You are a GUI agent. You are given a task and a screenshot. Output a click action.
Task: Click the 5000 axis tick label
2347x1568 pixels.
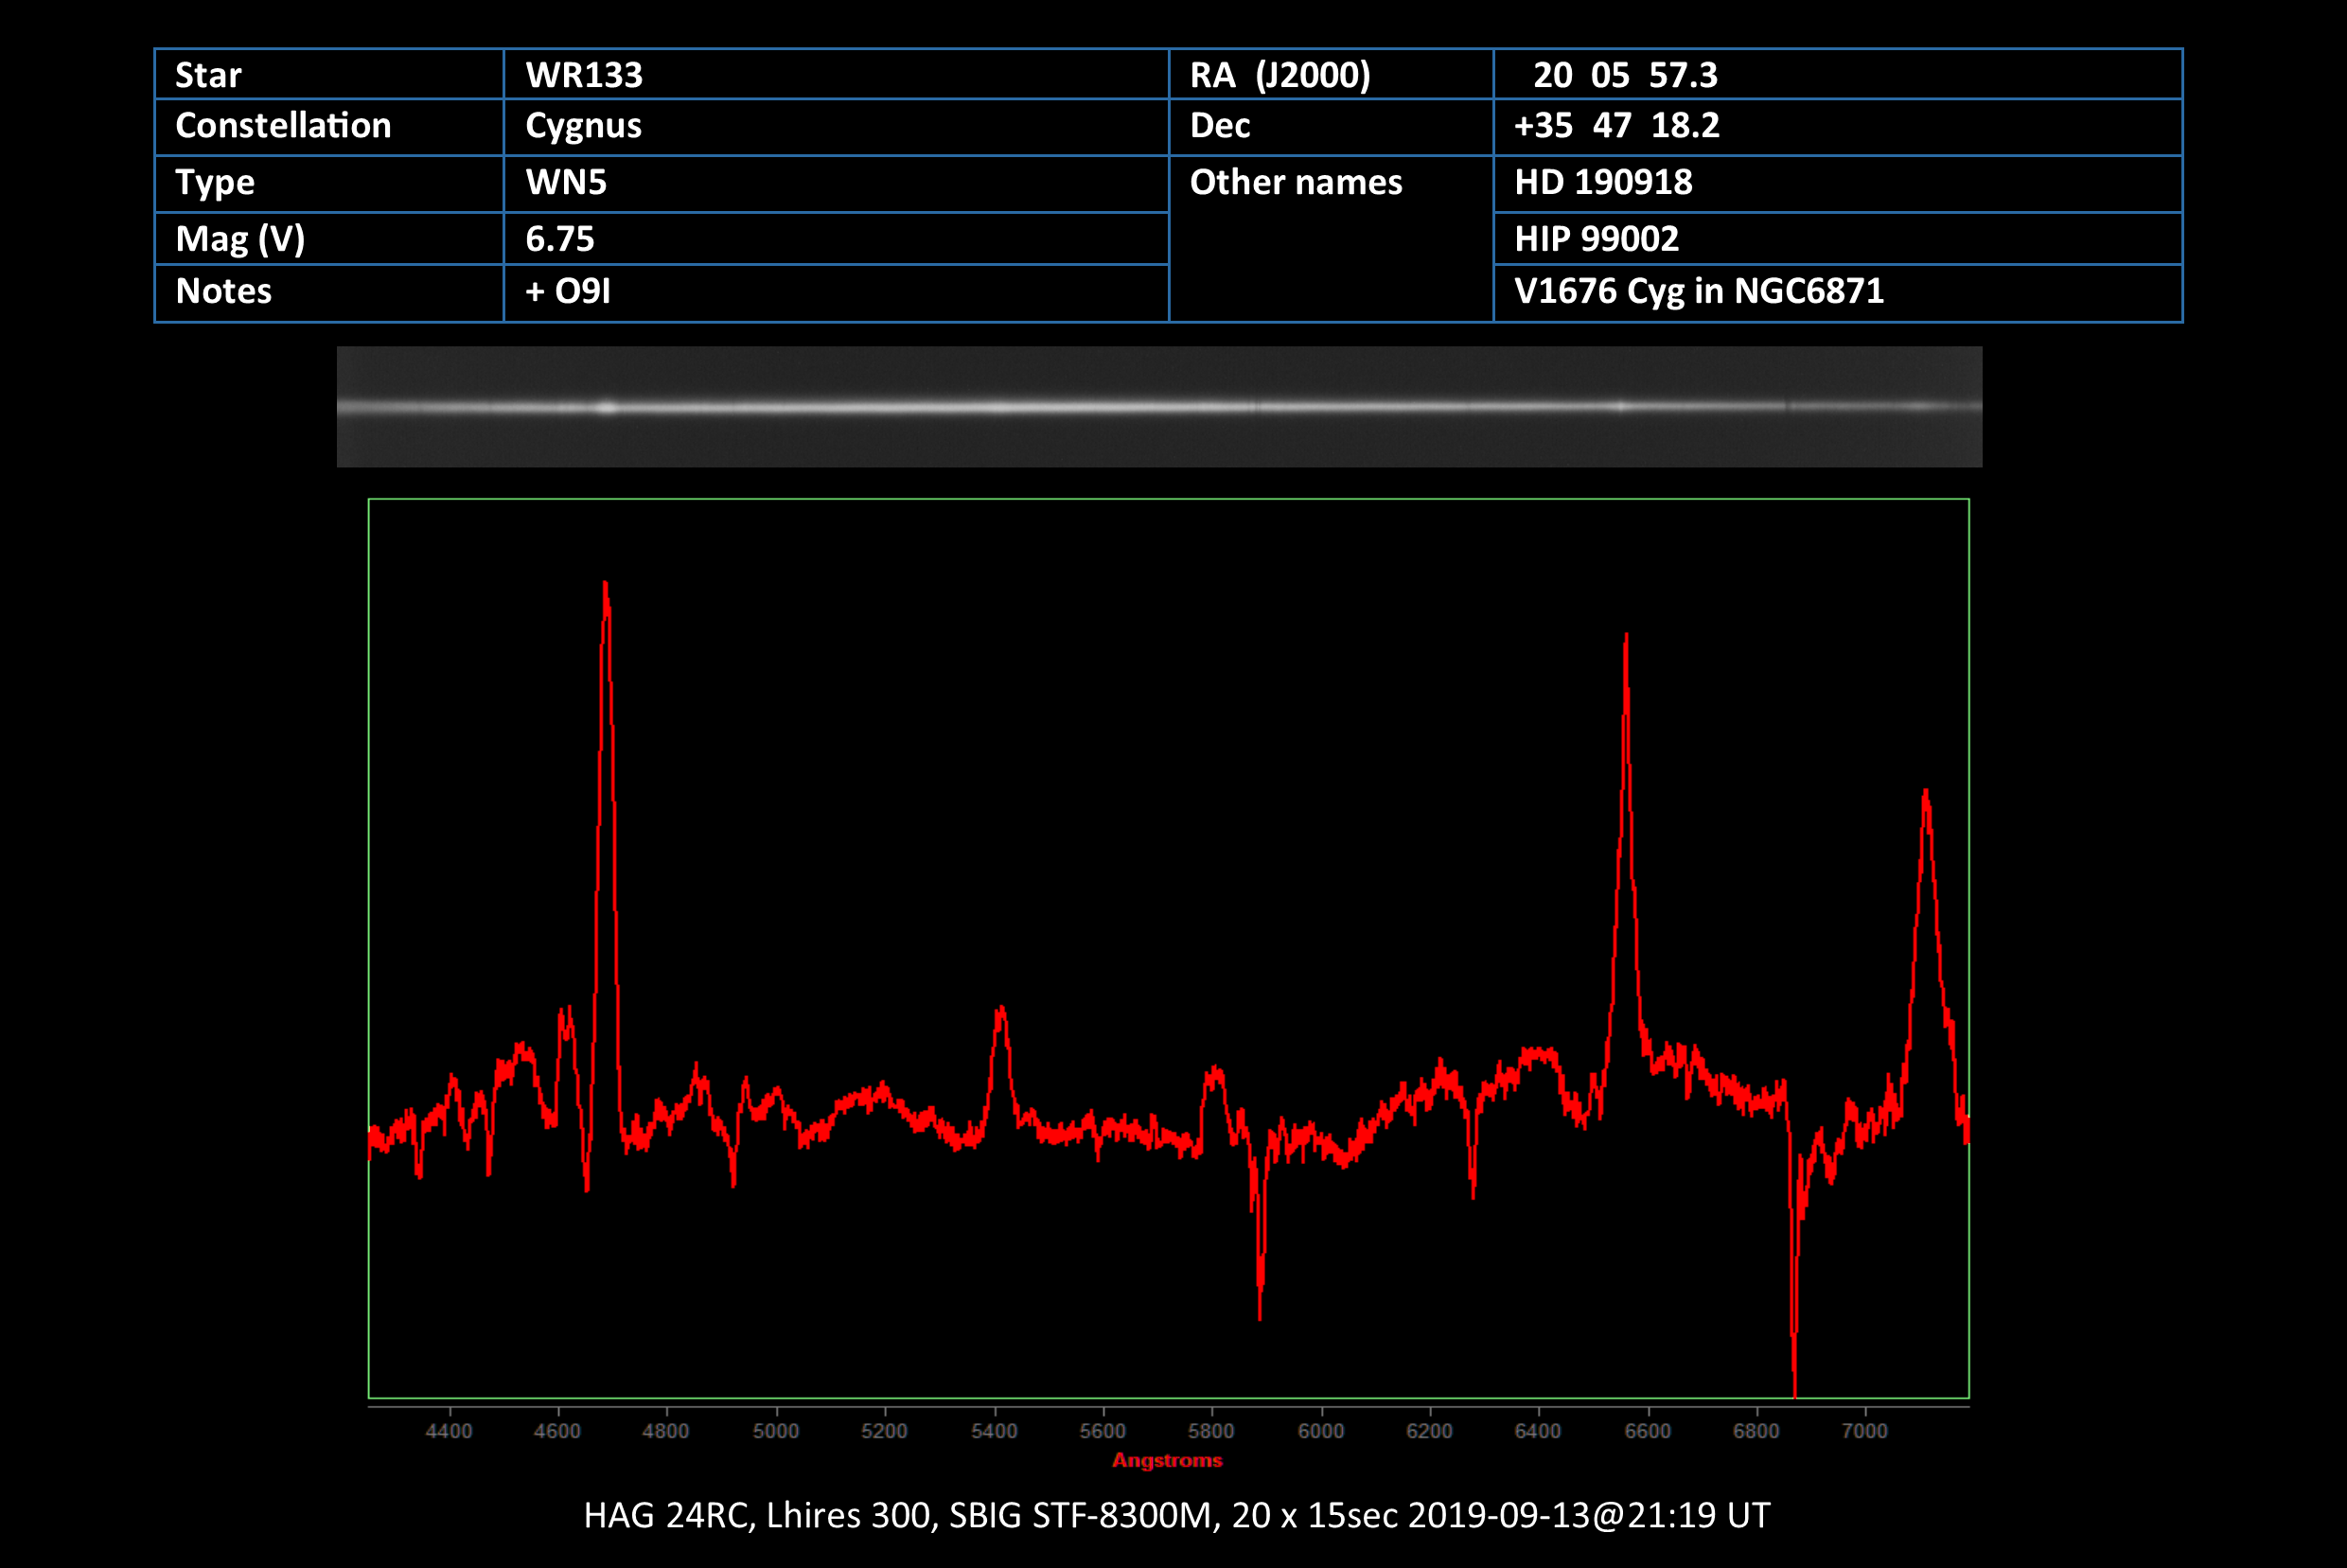click(775, 1431)
